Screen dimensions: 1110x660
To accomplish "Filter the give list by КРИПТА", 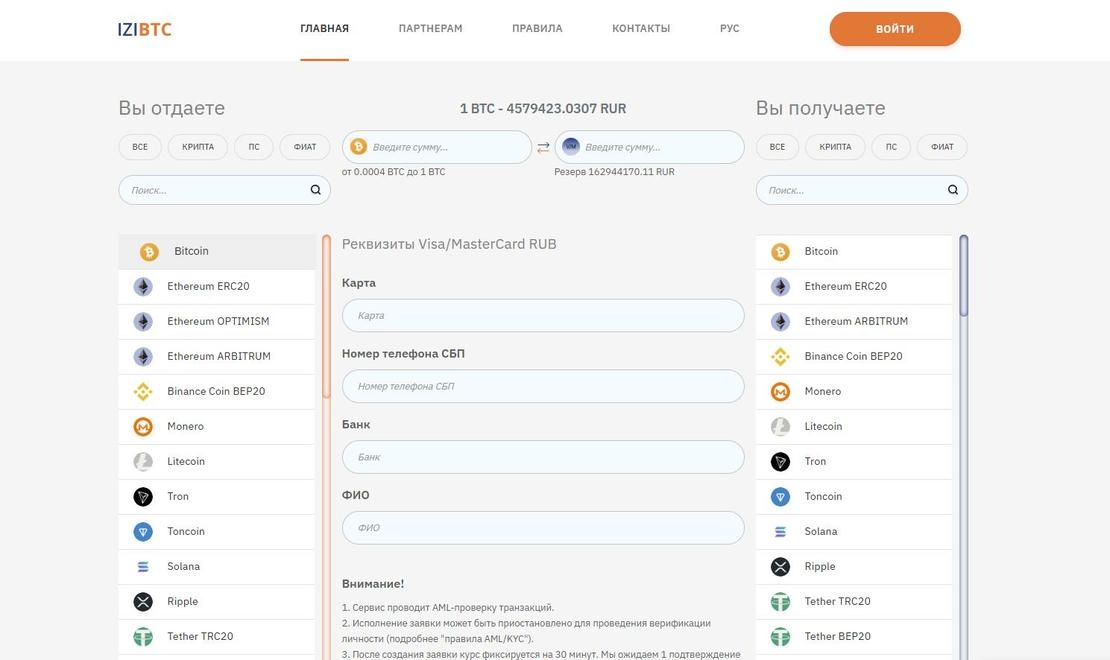I will pyautogui.click(x=198, y=147).
